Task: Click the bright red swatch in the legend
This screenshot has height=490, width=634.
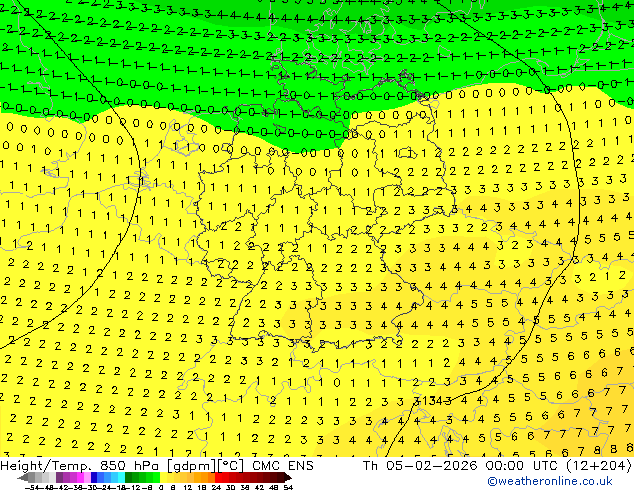Action: (x=218, y=477)
